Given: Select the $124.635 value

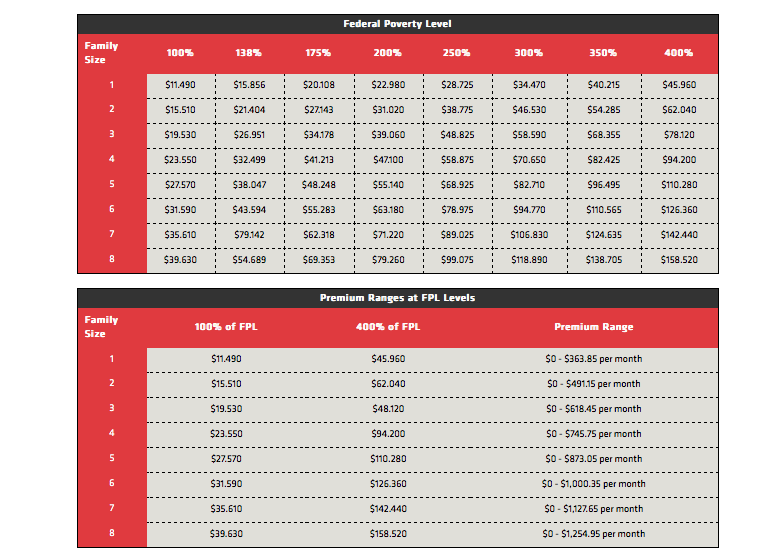Looking at the screenshot, I should pyautogui.click(x=604, y=235).
